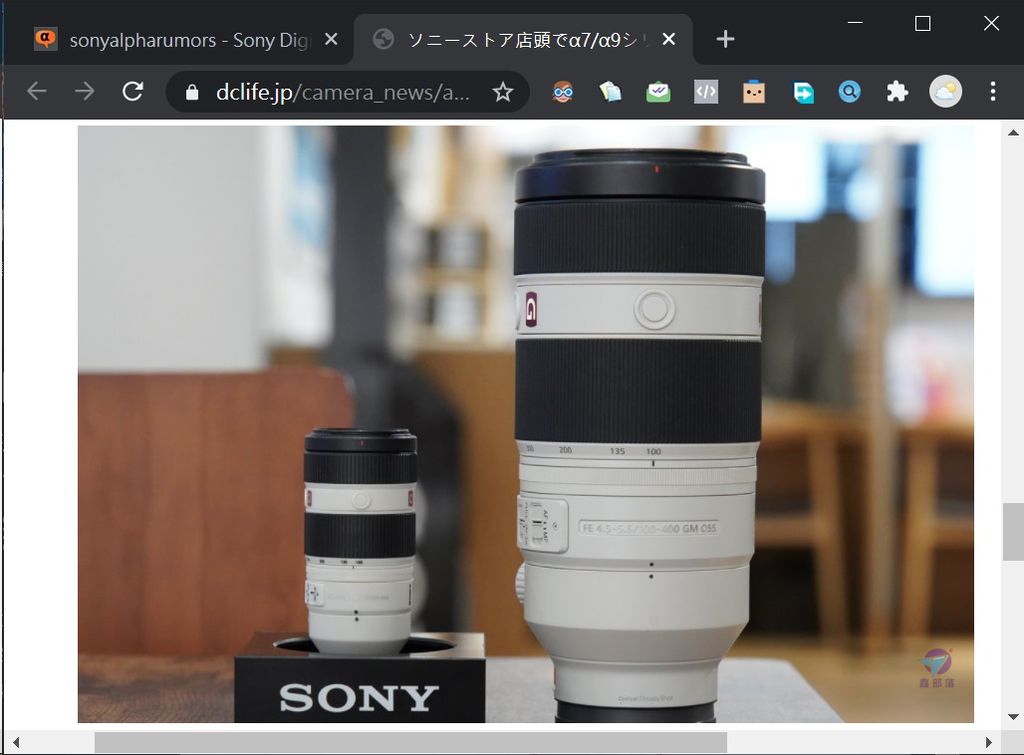The height and width of the screenshot is (755, 1024).
Task: Maximize the Chrome window
Action: pos(922,24)
